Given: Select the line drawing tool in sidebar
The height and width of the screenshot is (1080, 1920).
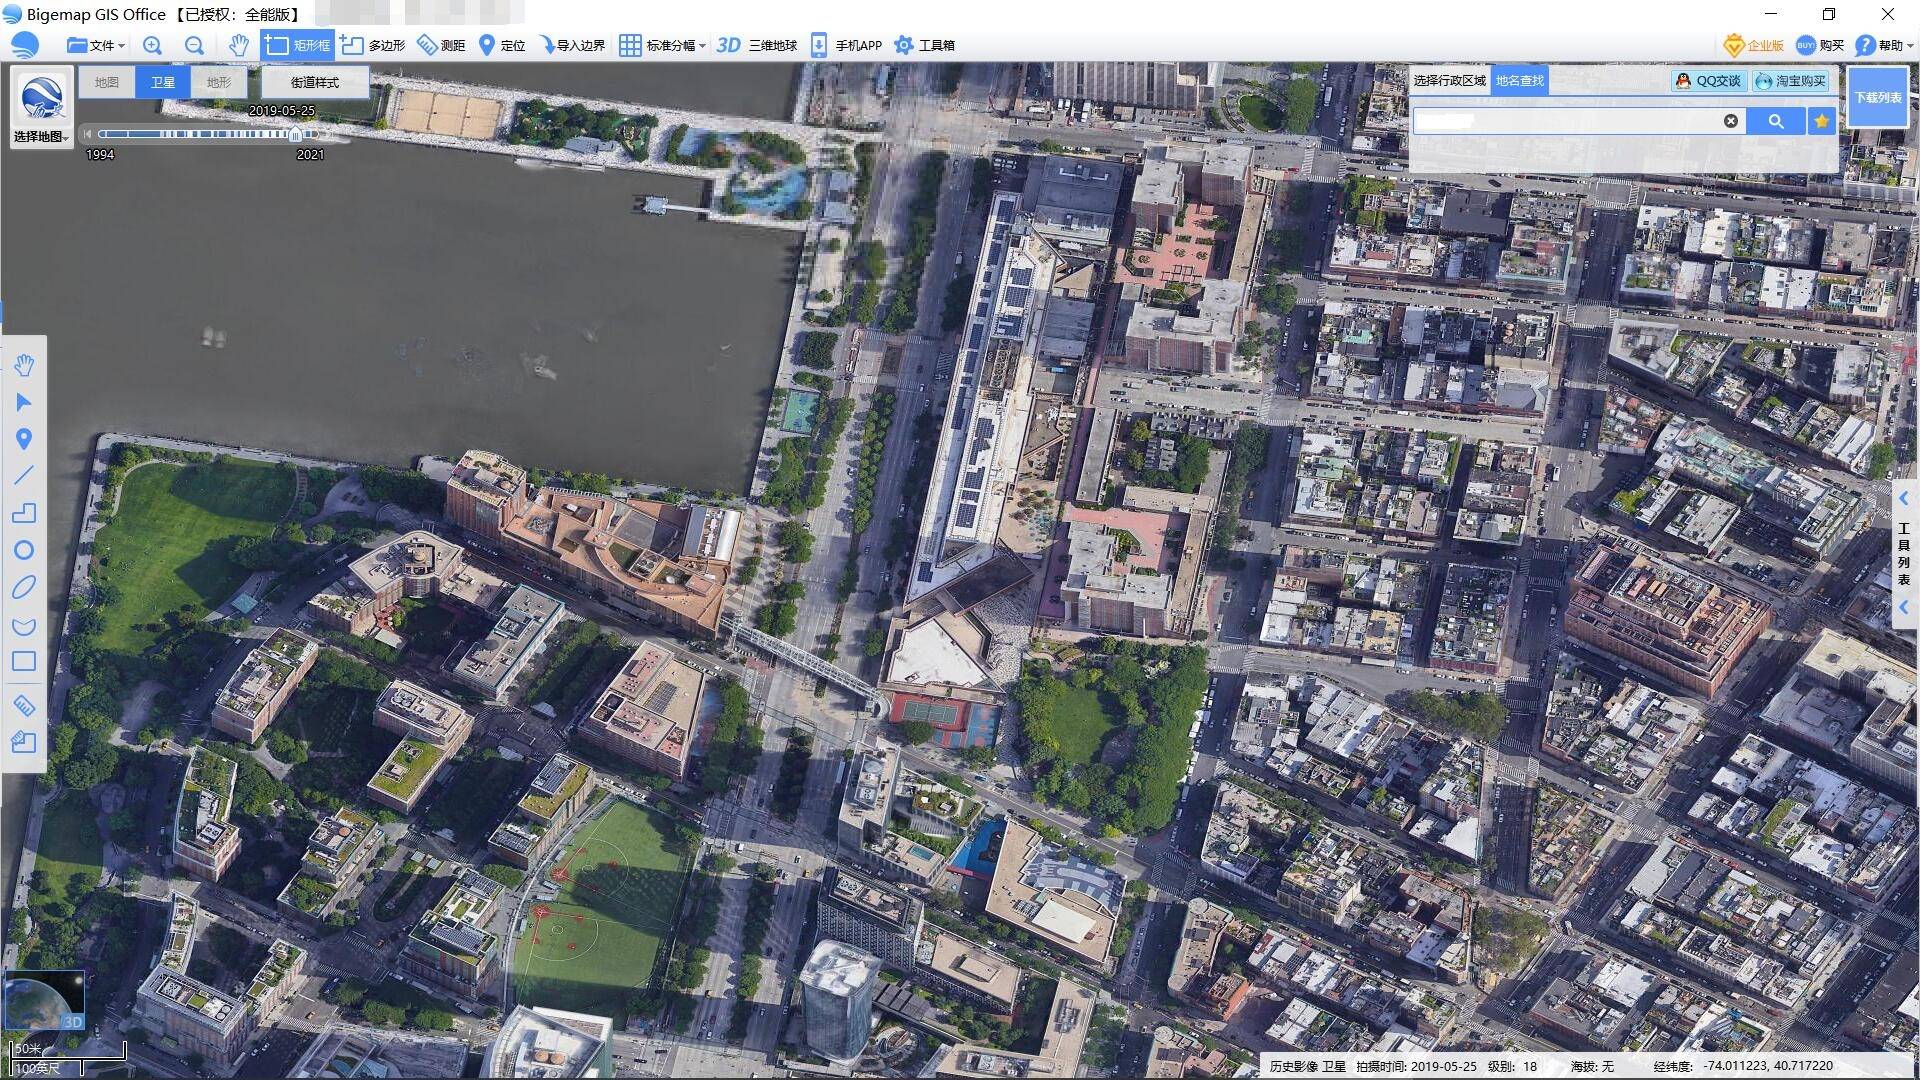Looking at the screenshot, I should tap(24, 475).
